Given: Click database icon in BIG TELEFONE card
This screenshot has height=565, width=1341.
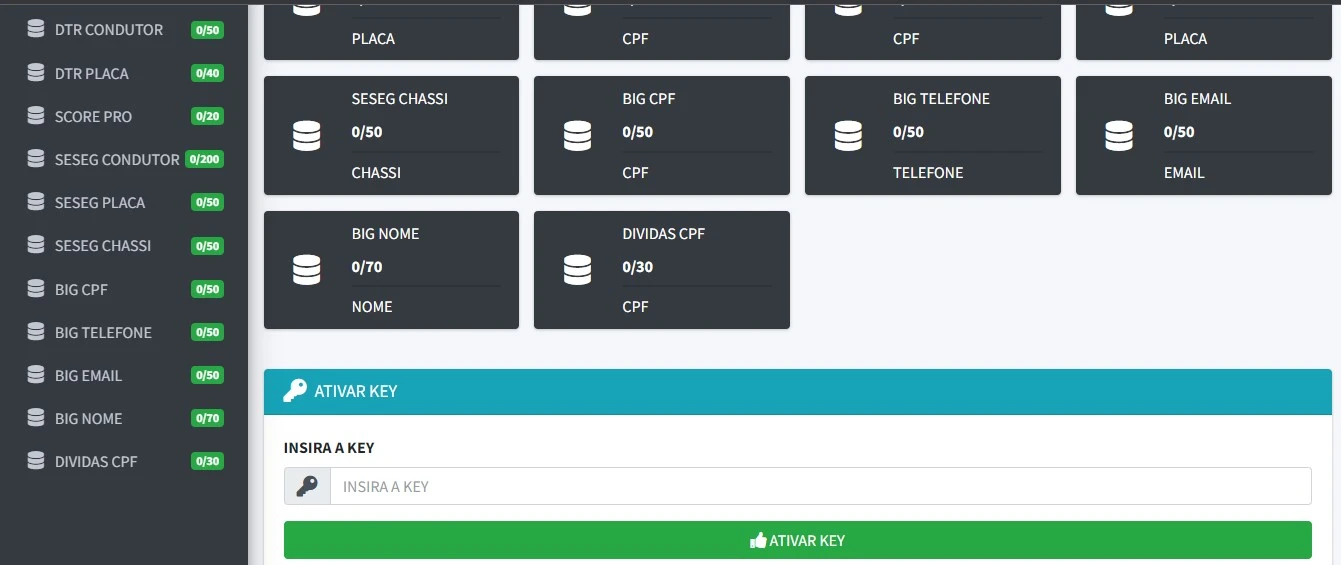Looking at the screenshot, I should click(x=848, y=136).
